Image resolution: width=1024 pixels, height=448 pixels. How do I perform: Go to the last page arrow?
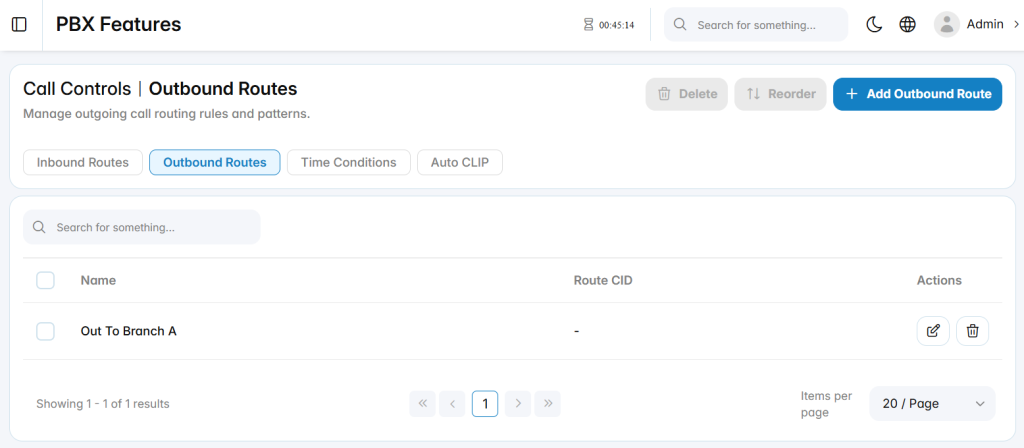[547, 404]
